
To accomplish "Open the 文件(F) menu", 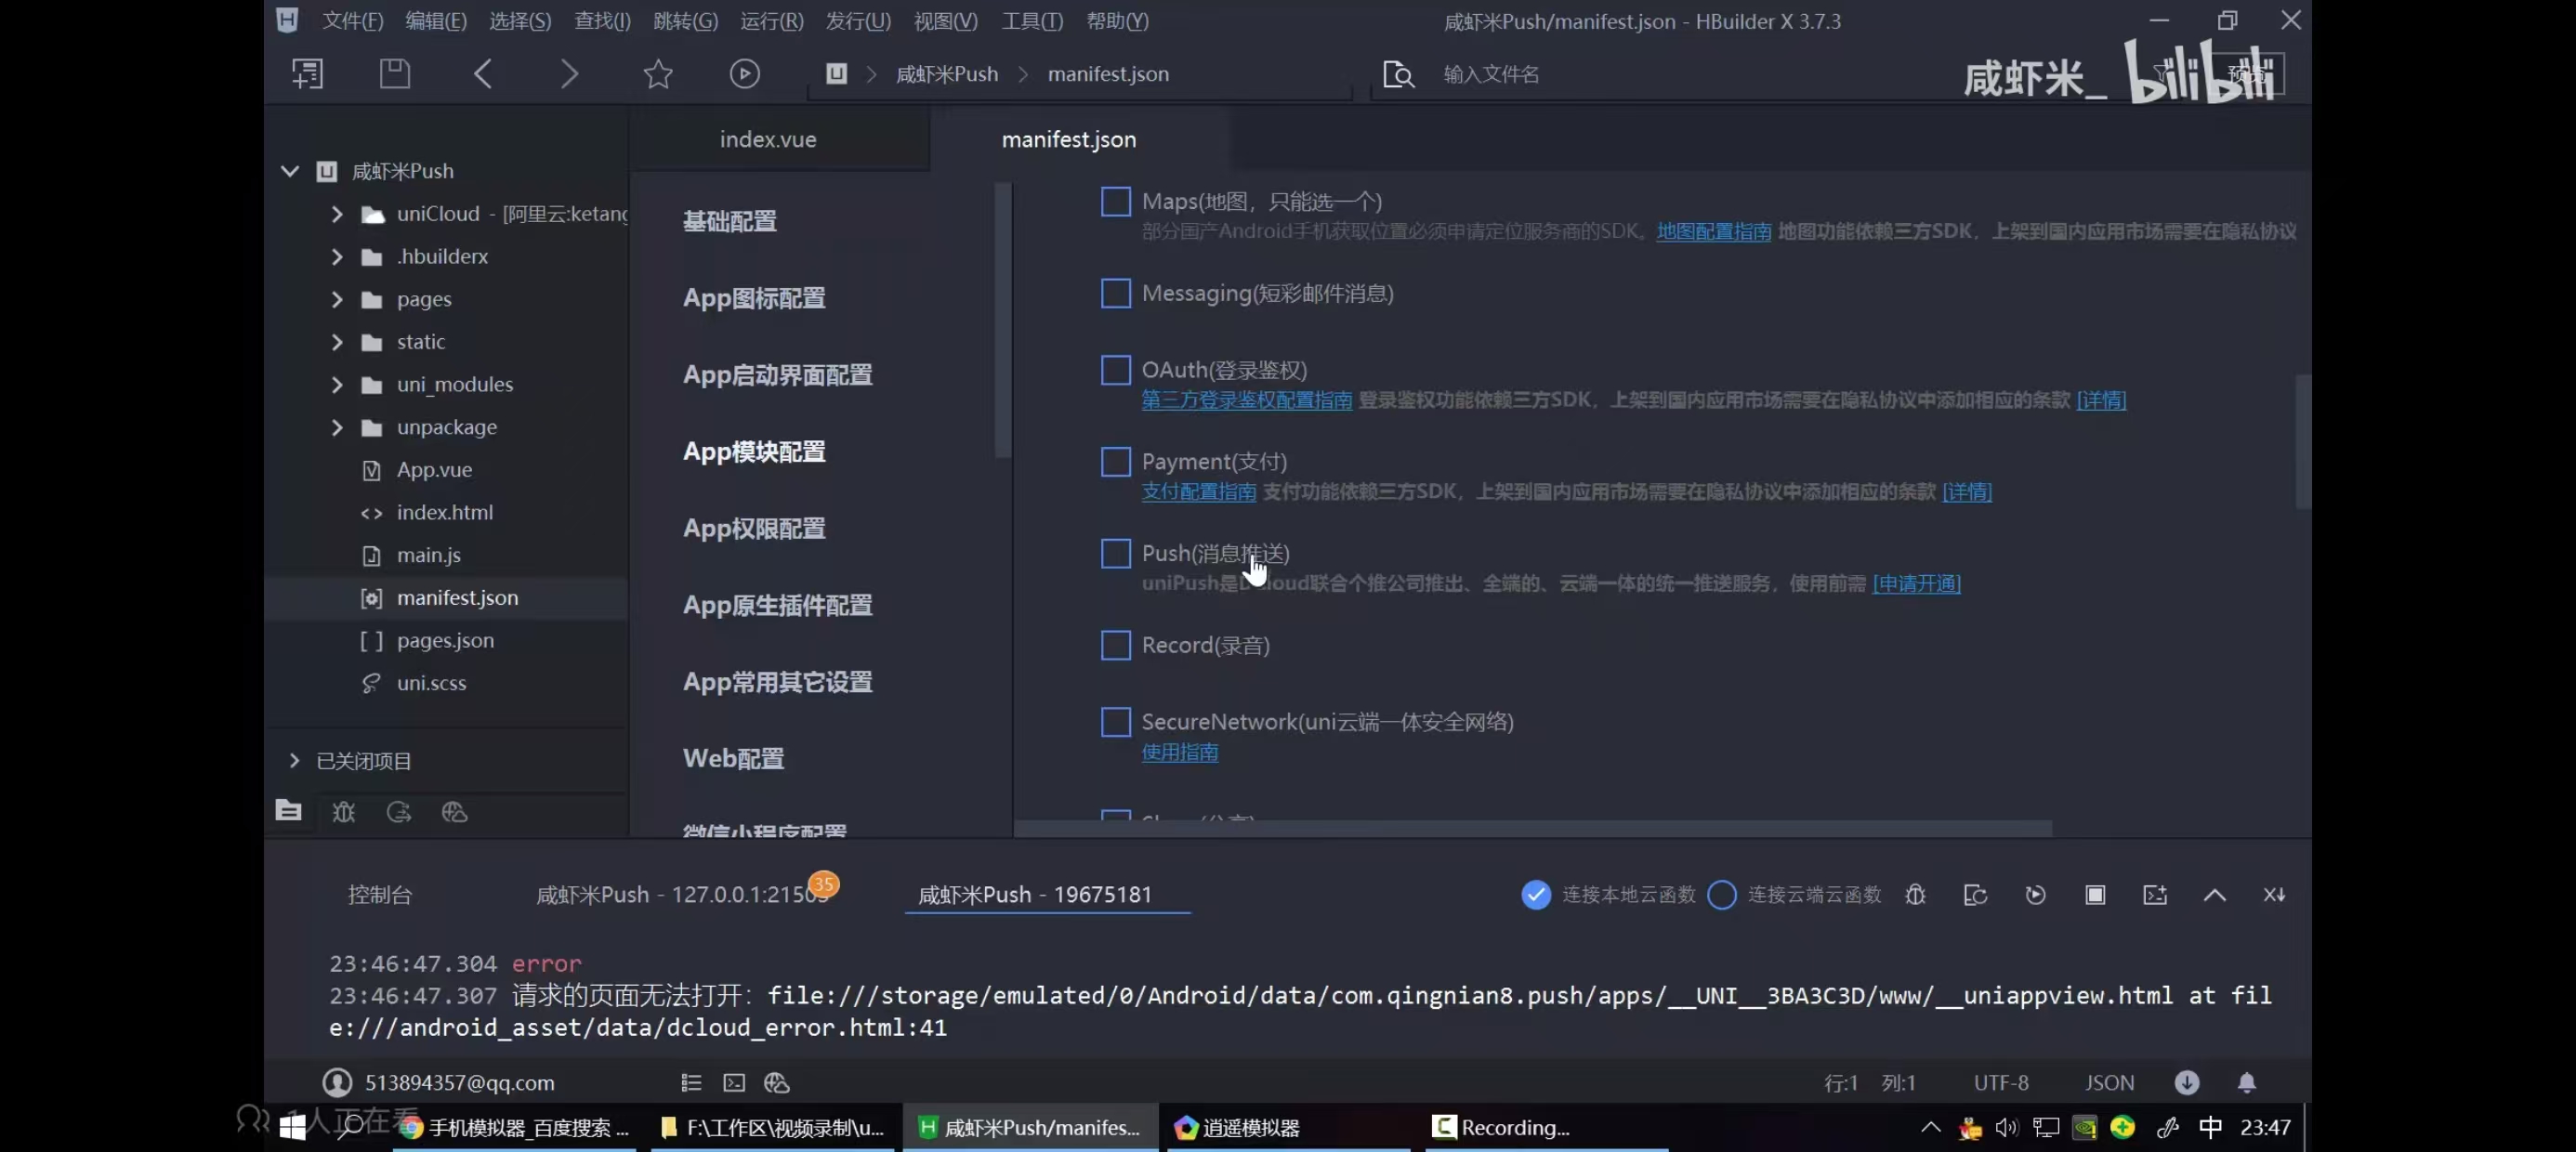I will click(x=353, y=21).
